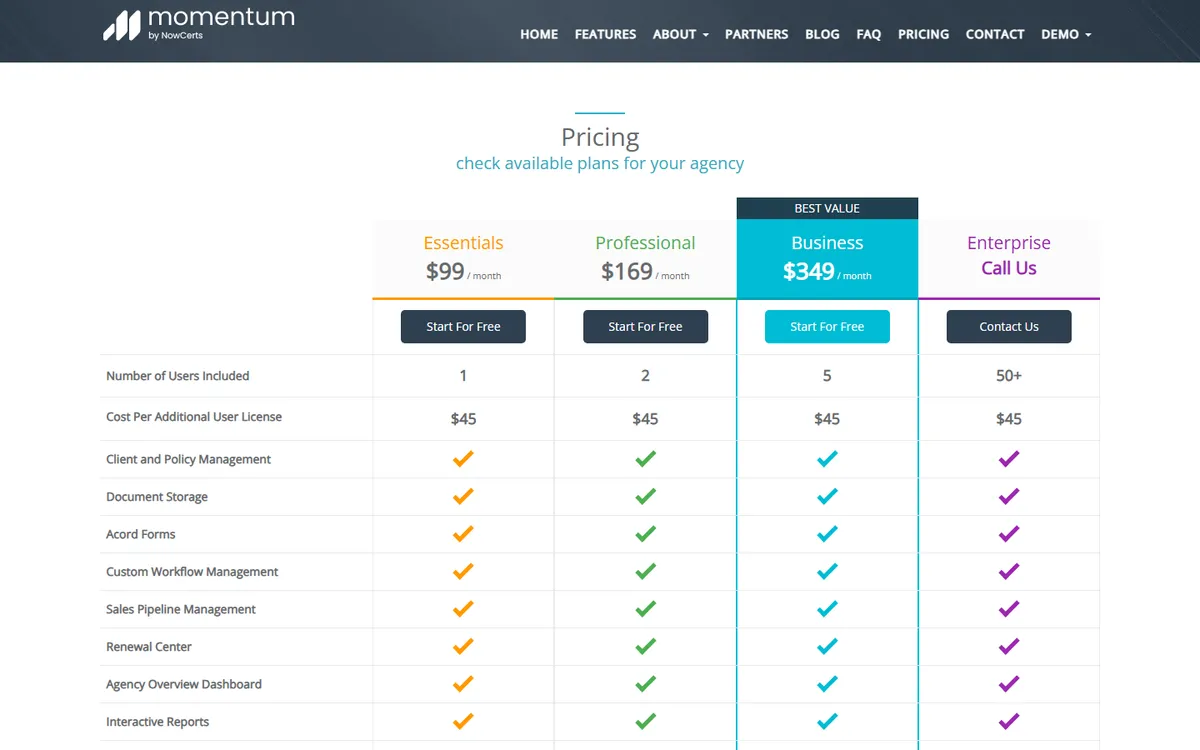Viewport: 1200px width, 750px height.
Task: Click Business checkmark for Custom Workflow Management
Action: 827,571
